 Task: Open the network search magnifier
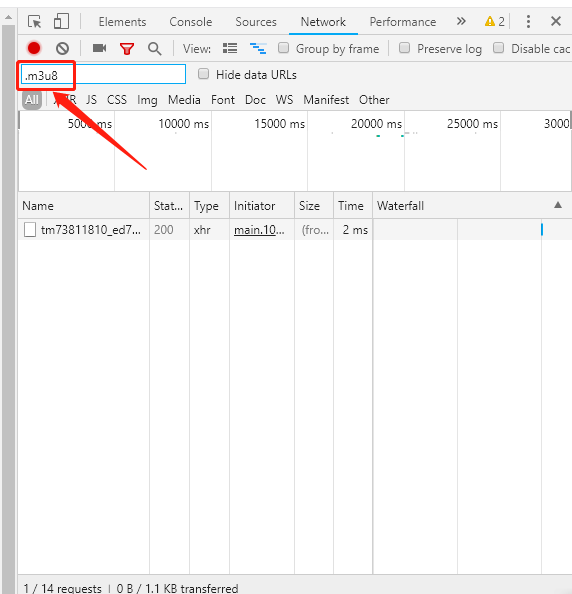coord(155,49)
